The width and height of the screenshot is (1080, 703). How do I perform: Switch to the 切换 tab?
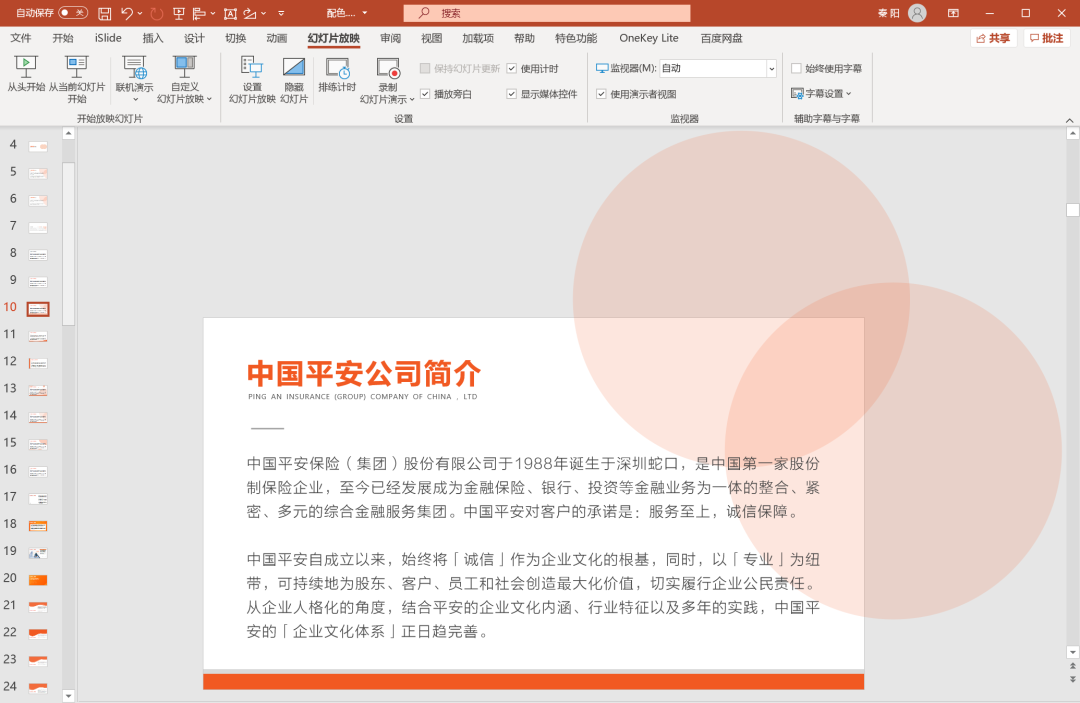click(x=236, y=38)
